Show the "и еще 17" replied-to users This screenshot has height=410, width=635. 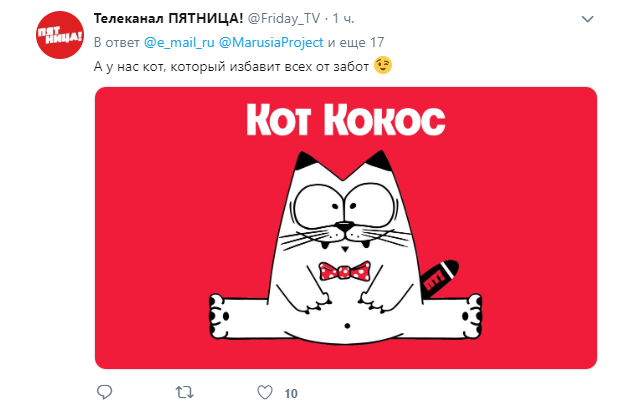[356, 43]
